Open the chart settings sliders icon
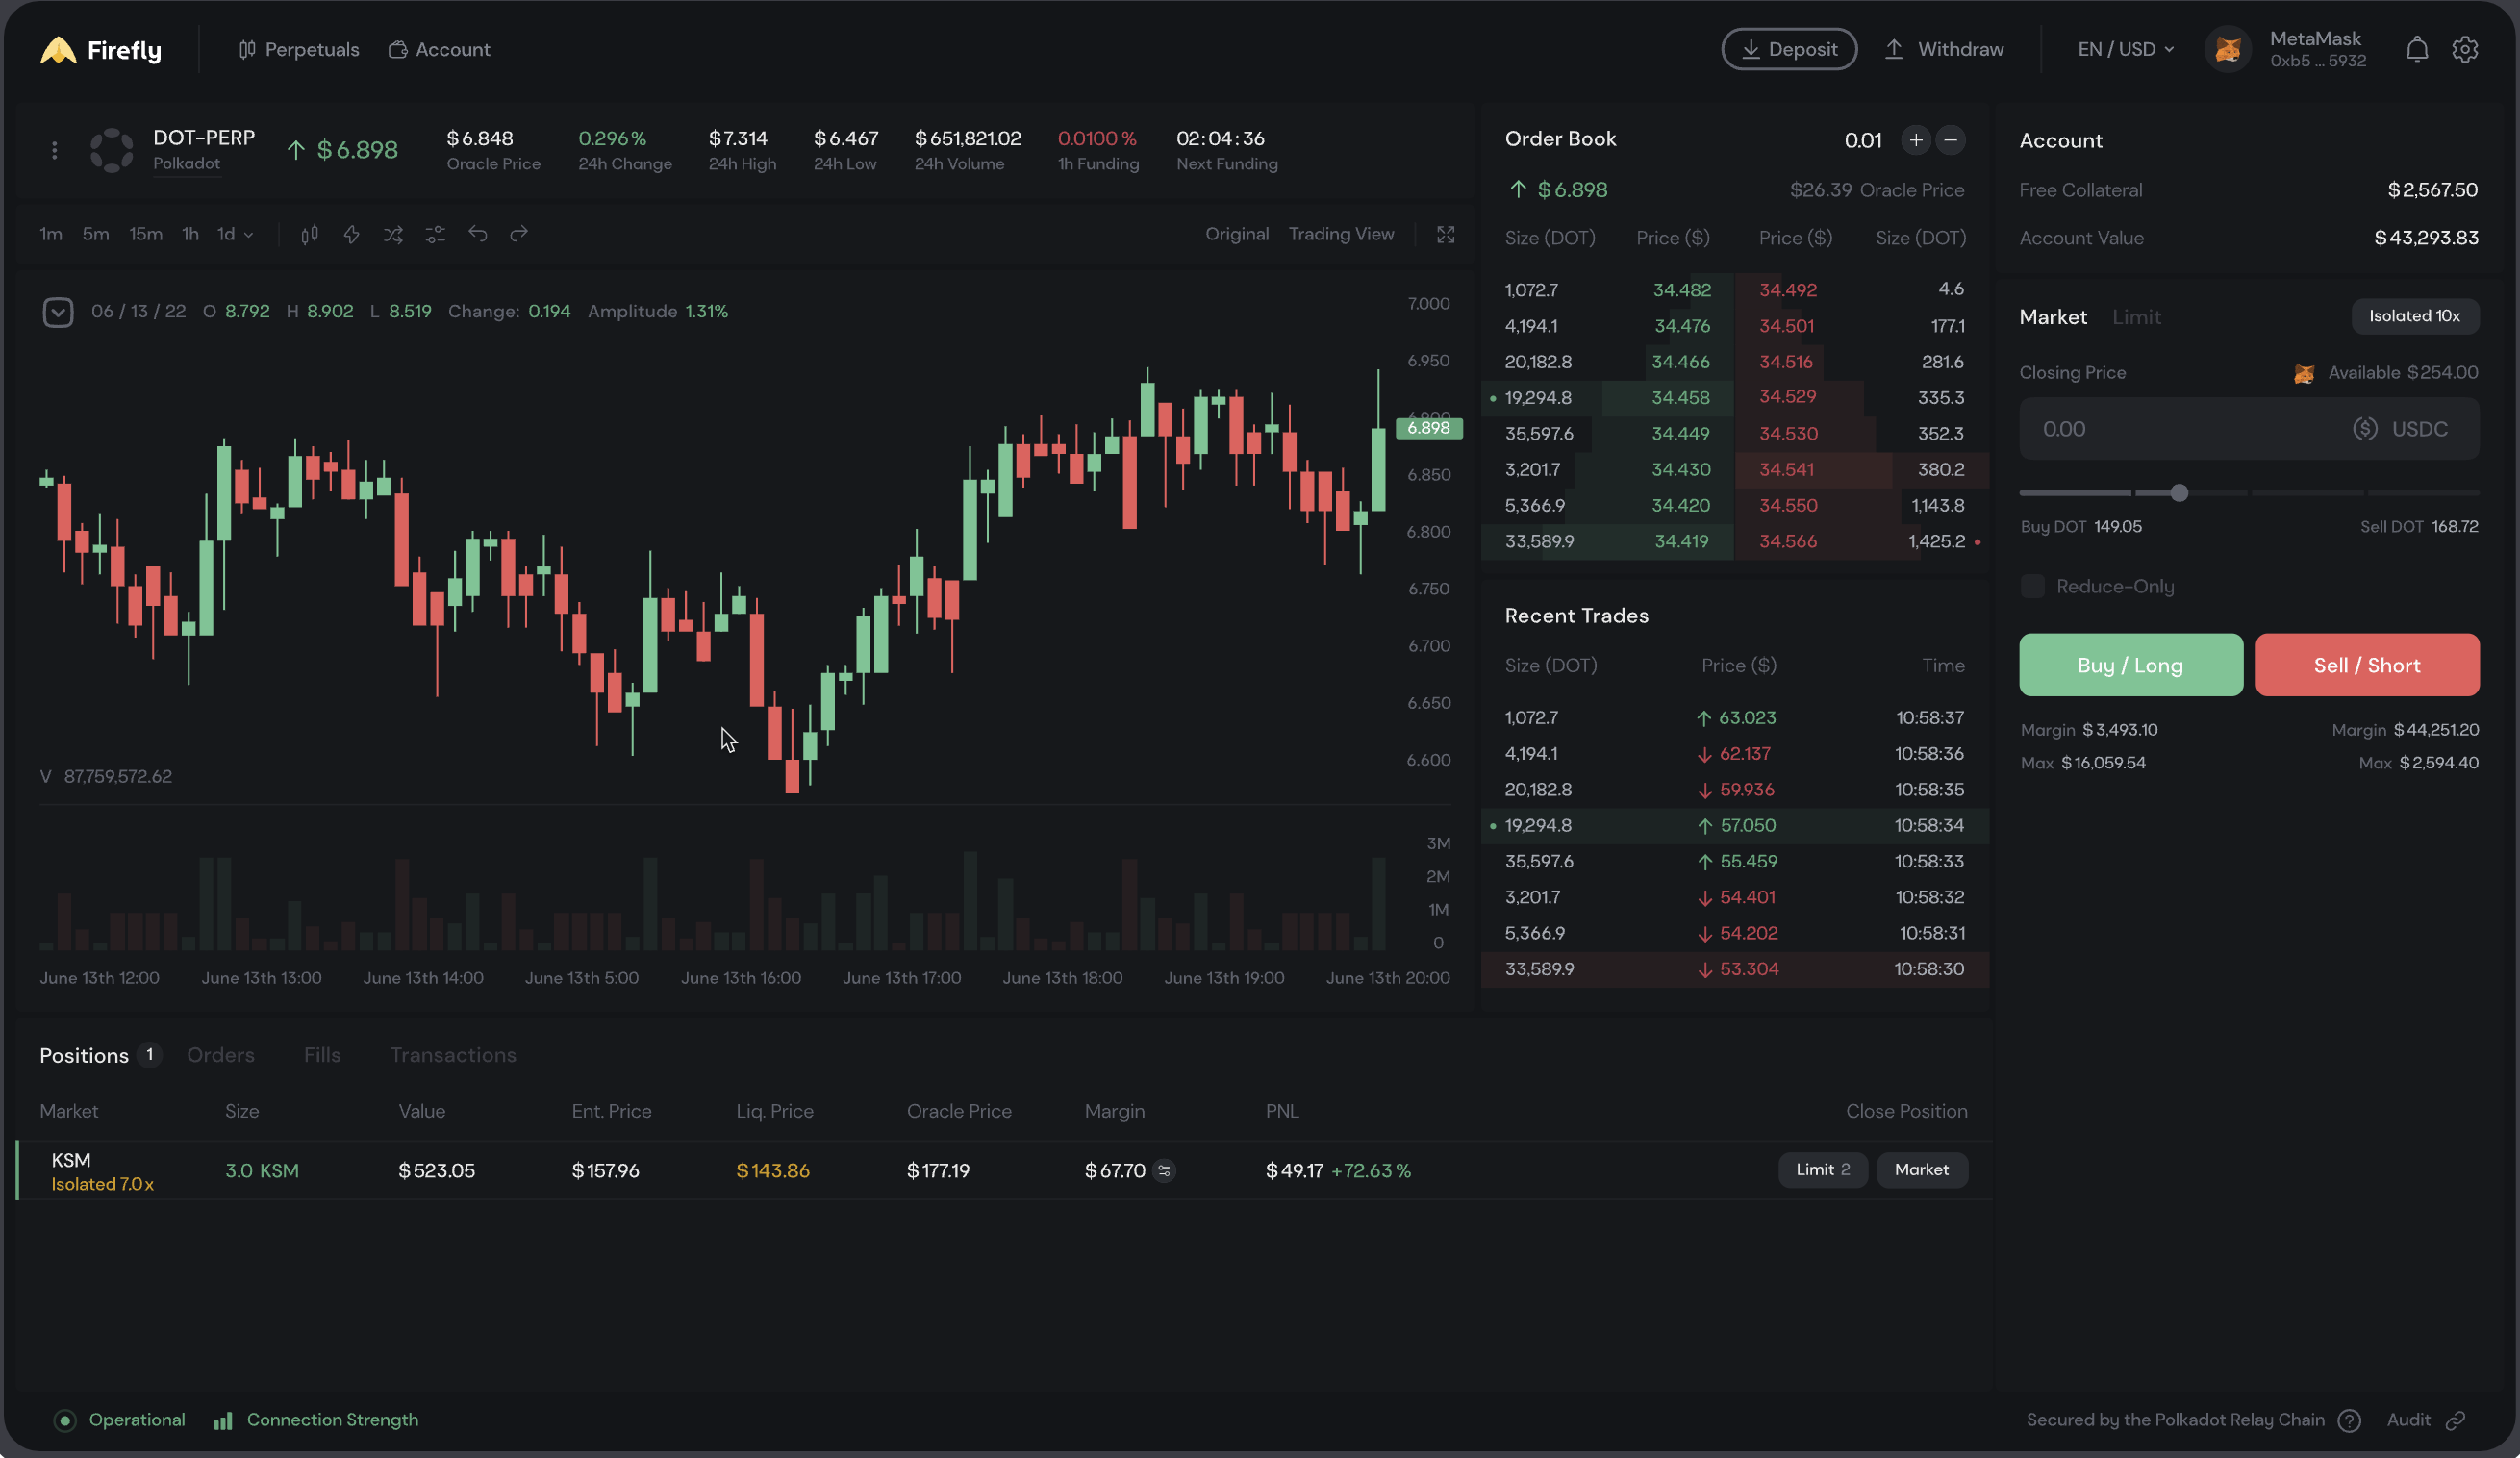2520x1458 pixels. pyautogui.click(x=435, y=234)
